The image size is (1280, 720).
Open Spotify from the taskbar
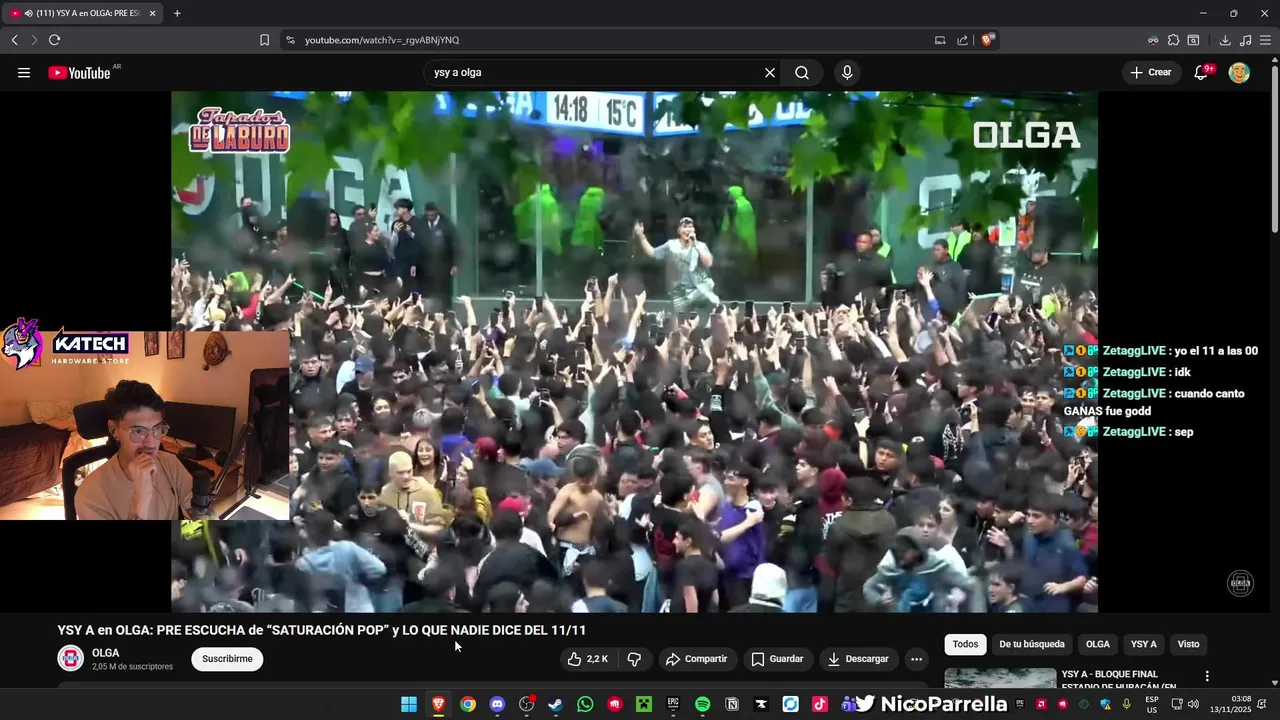702,705
